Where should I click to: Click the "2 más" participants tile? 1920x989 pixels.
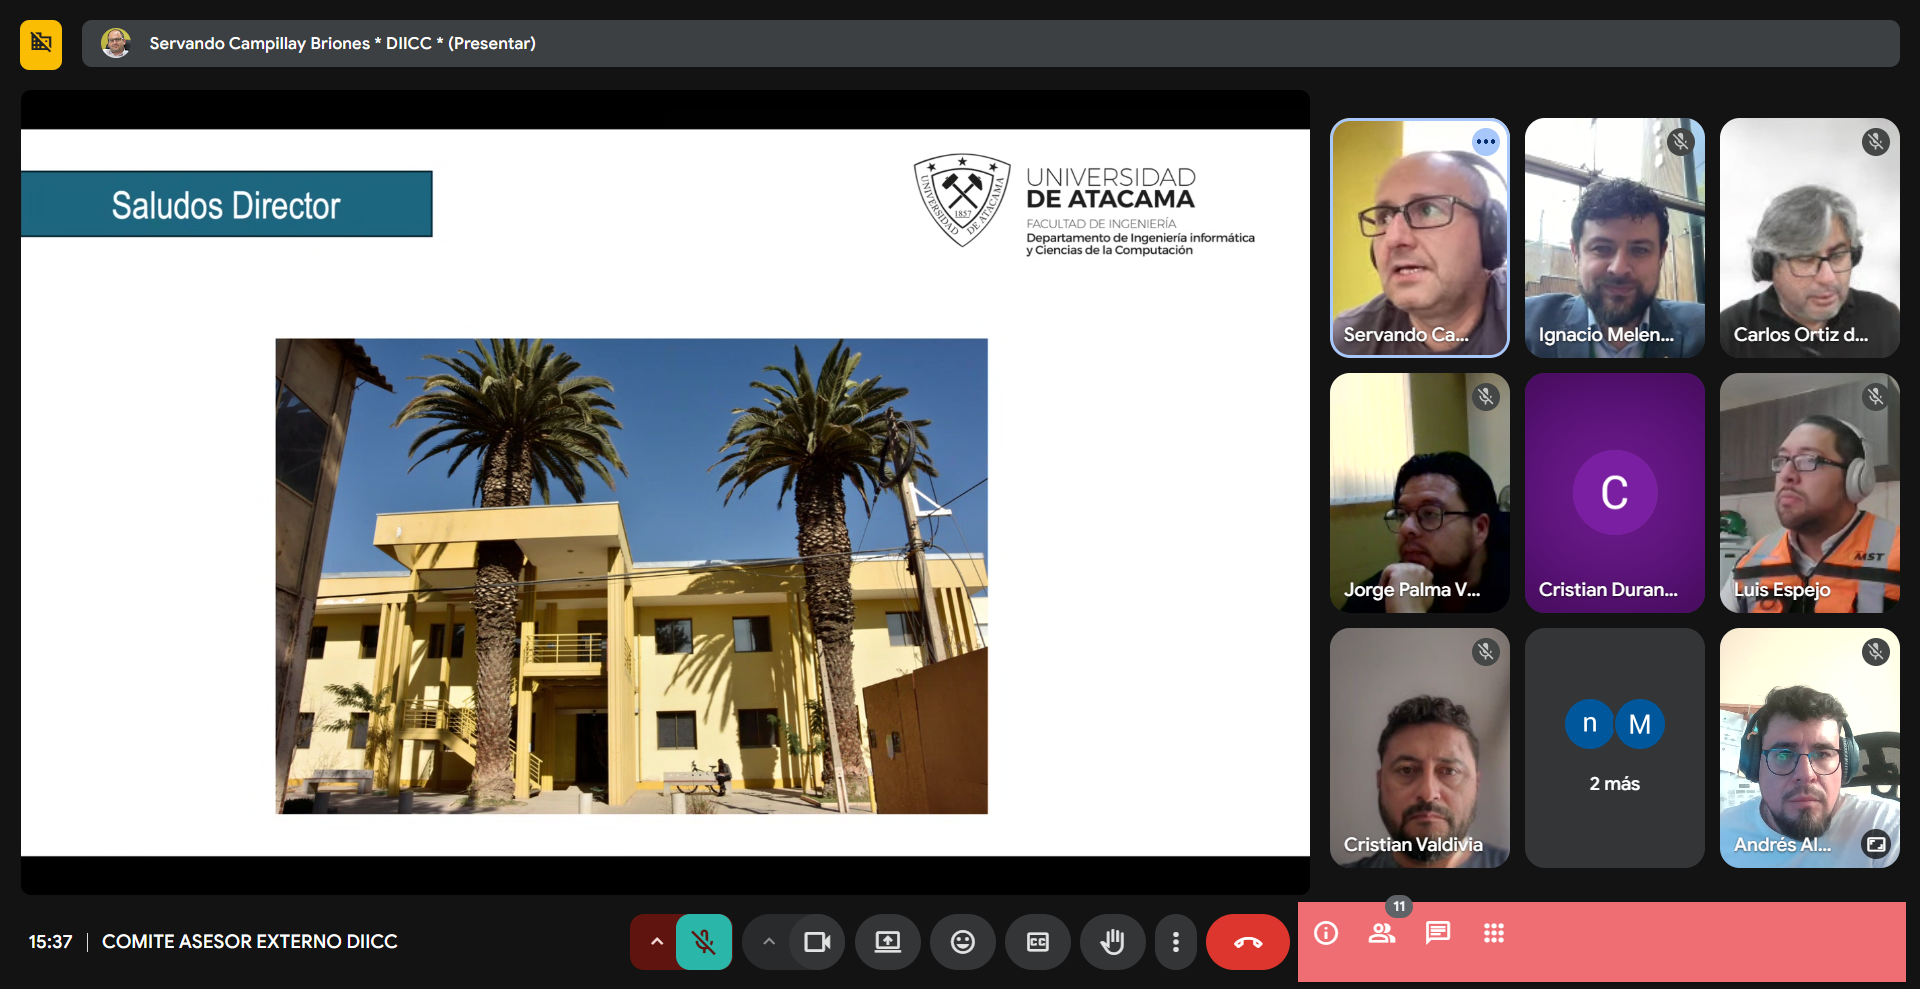1614,748
